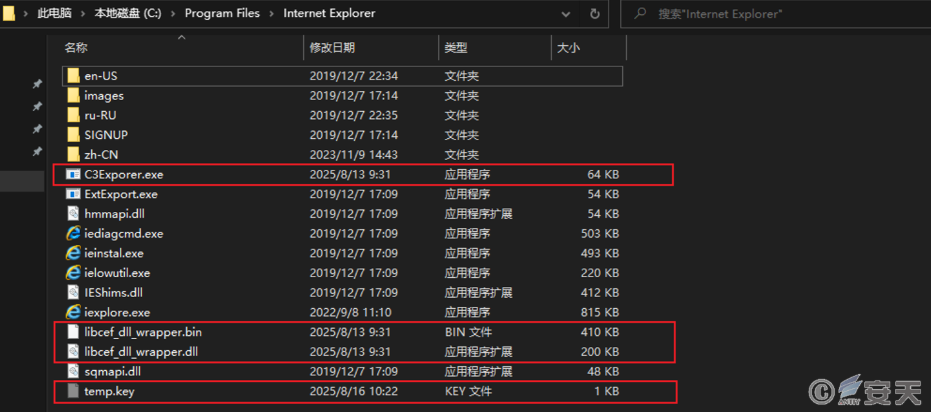Select the libcef_dll_wrapper.dll file icon
This screenshot has width=931, height=412.
73,352
